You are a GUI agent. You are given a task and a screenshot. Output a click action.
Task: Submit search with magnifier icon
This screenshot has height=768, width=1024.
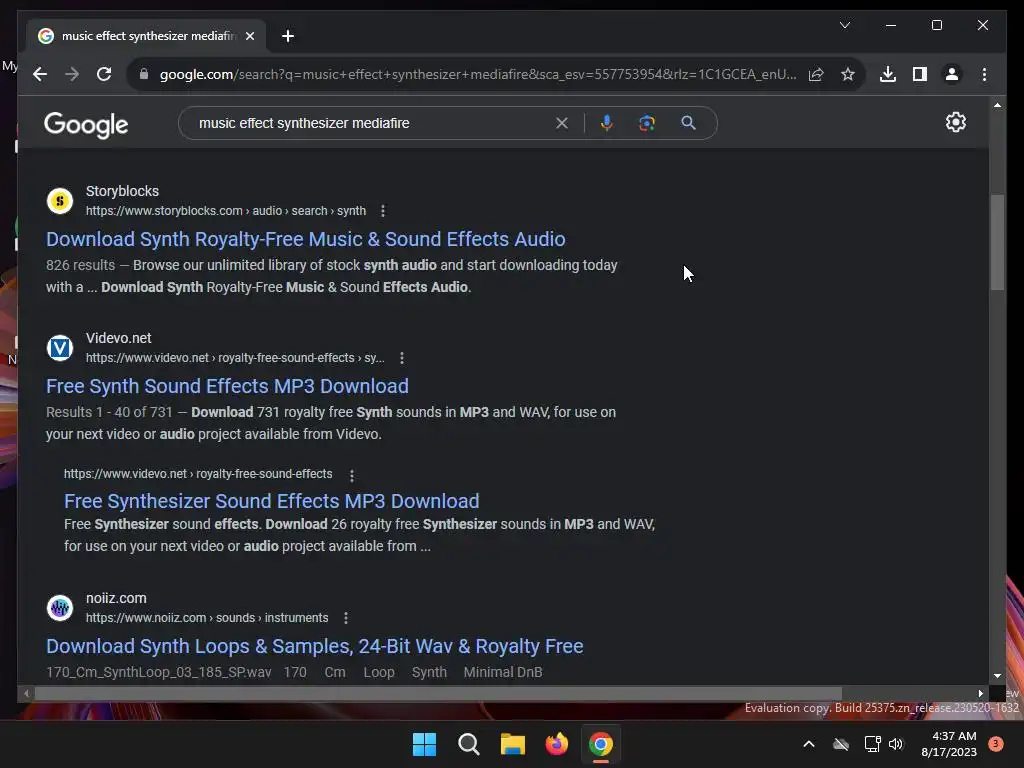coord(688,123)
